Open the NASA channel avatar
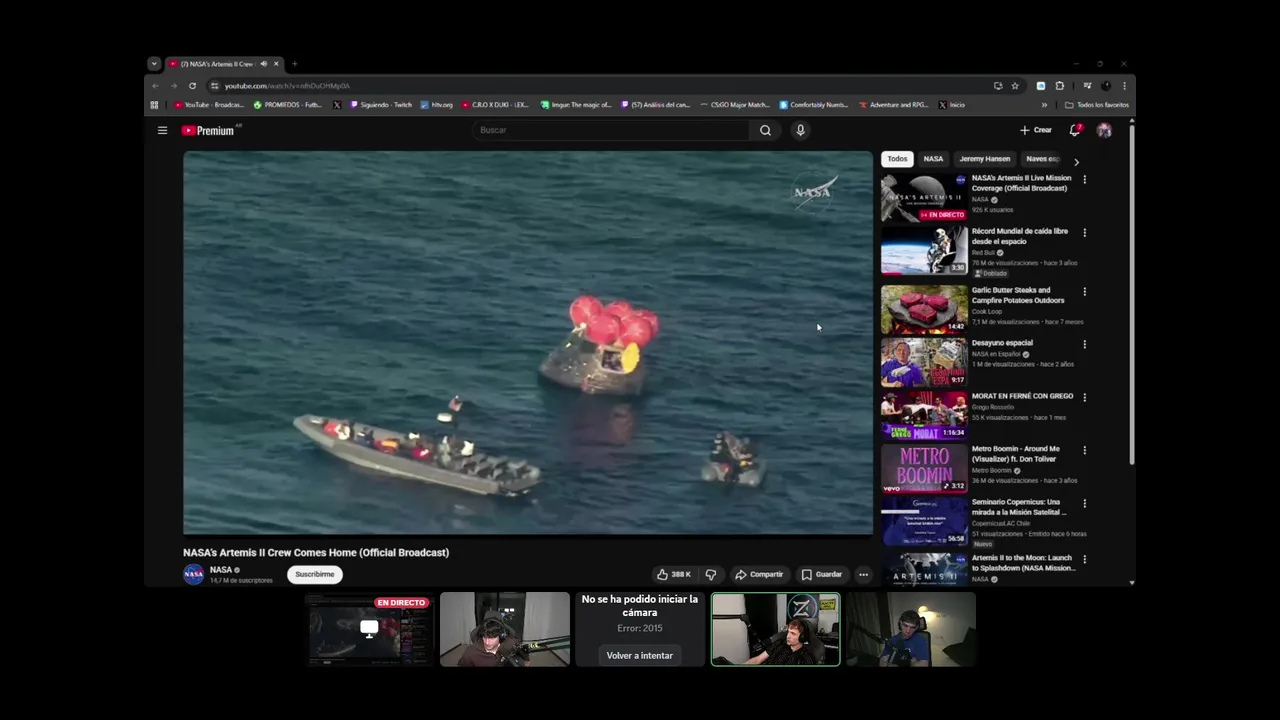 point(194,574)
